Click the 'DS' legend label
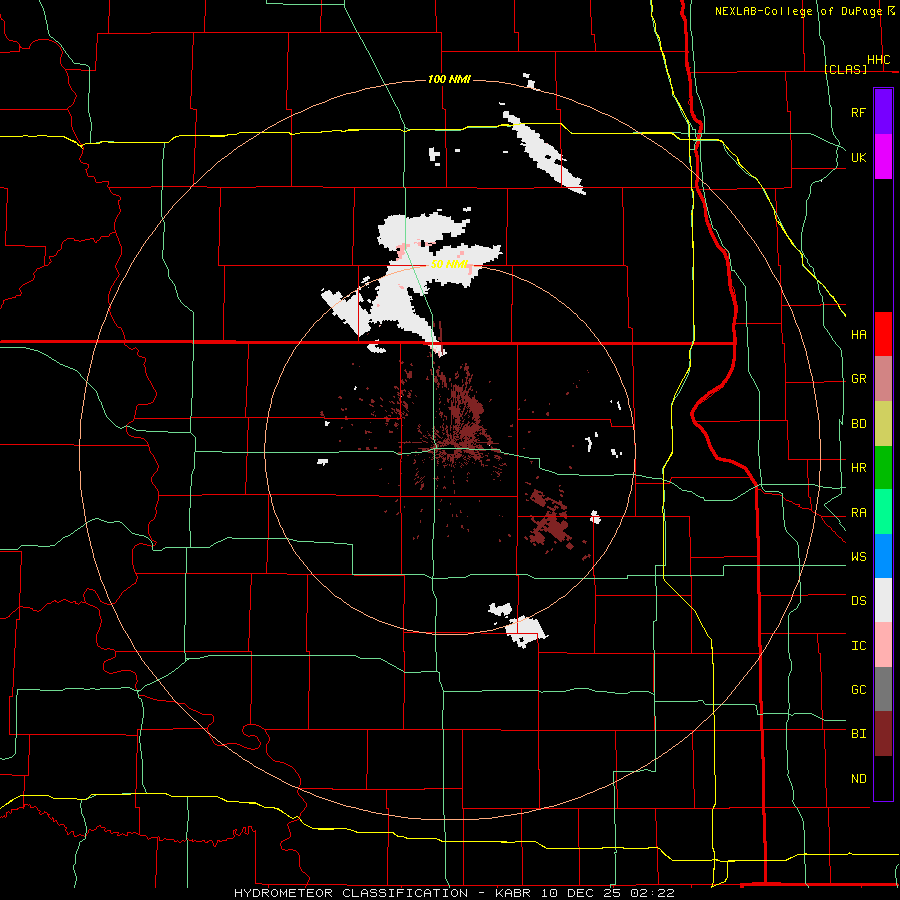Screen dimensions: 900x900 pyautogui.click(x=858, y=600)
